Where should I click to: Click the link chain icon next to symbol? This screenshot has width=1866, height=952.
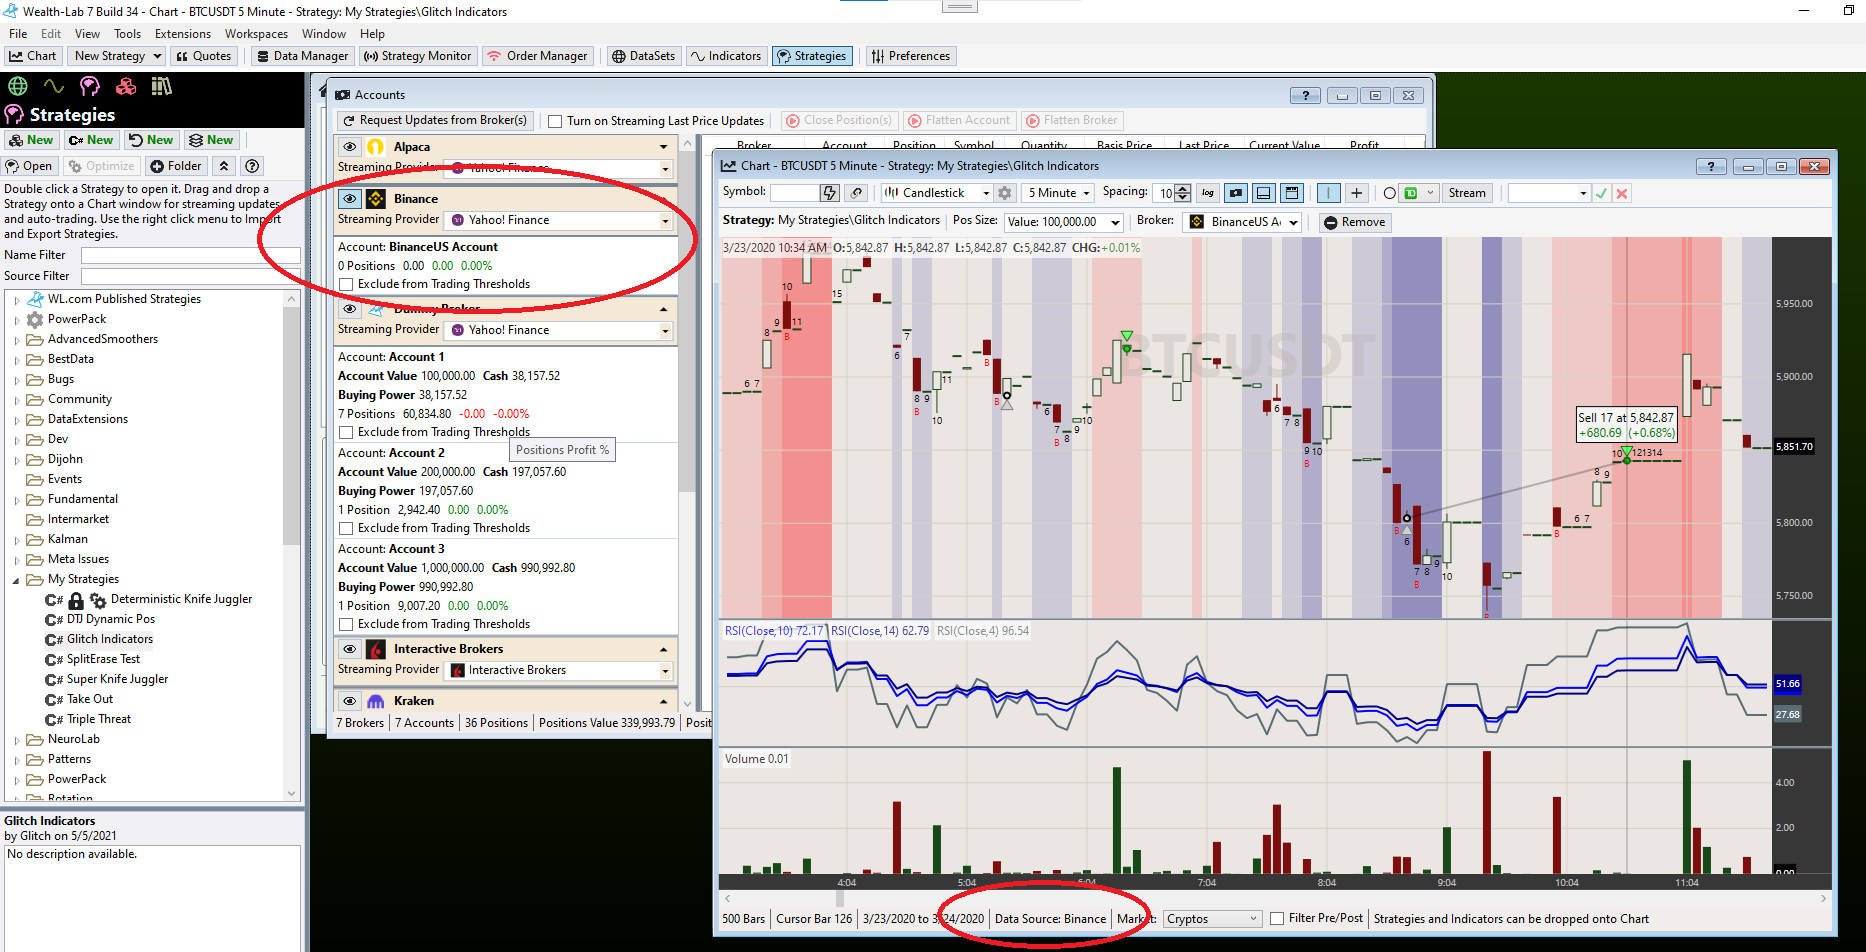(x=856, y=193)
